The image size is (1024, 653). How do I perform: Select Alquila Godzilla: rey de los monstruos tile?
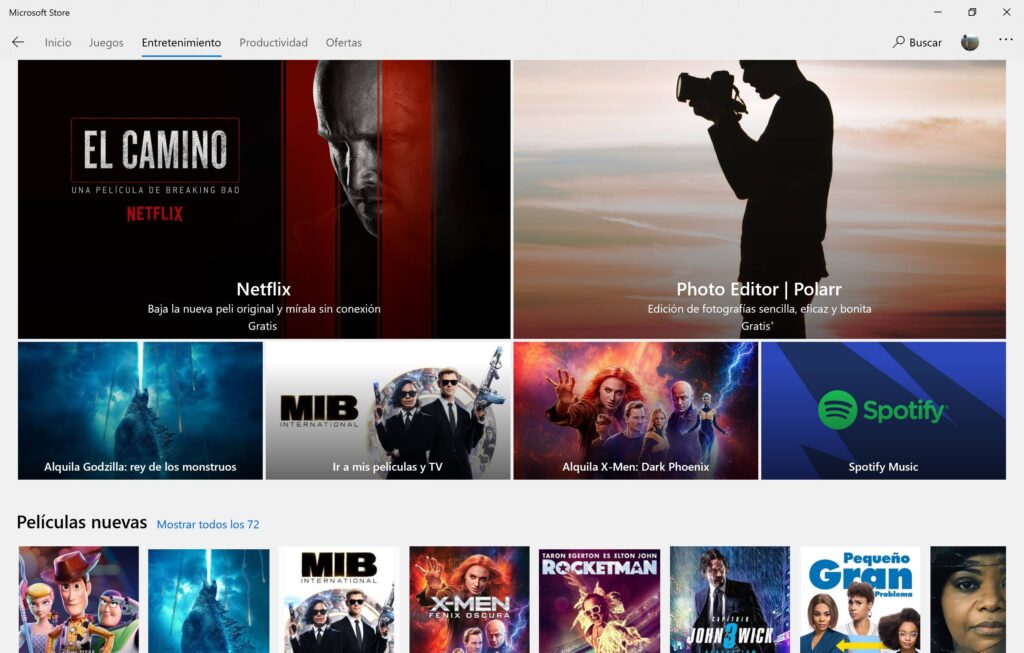click(x=140, y=411)
